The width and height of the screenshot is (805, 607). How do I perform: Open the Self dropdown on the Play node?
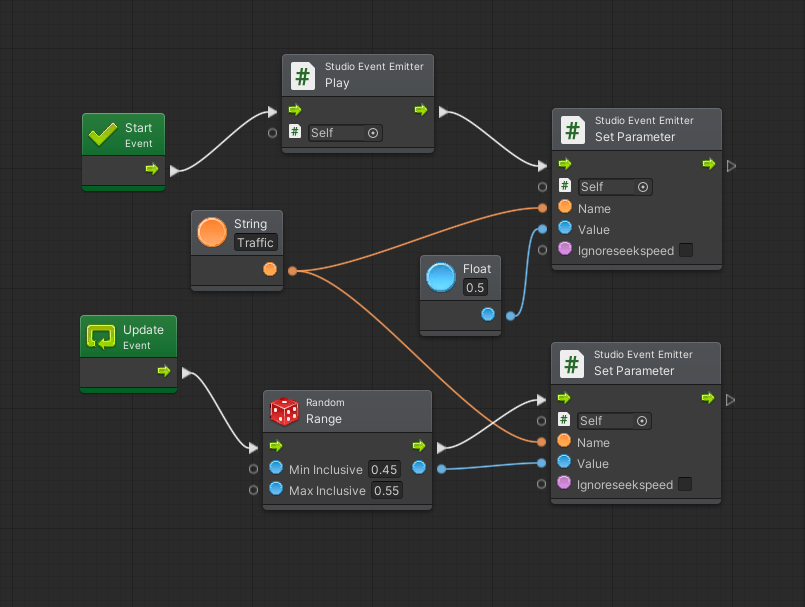click(x=340, y=131)
